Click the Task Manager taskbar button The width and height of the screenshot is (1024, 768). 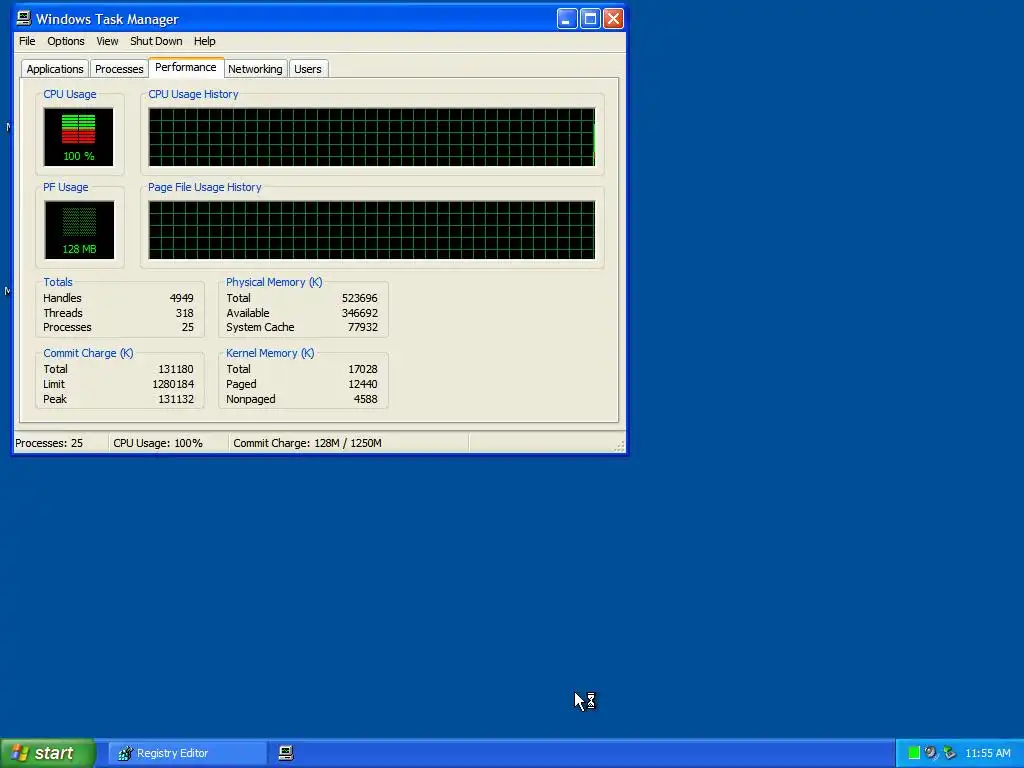click(x=286, y=753)
